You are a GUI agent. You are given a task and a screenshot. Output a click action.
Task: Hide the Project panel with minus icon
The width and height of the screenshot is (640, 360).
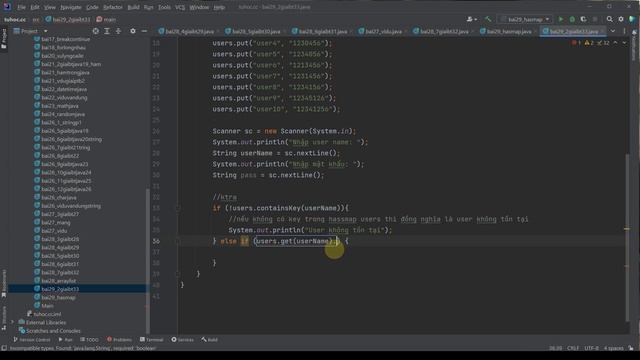144,31
